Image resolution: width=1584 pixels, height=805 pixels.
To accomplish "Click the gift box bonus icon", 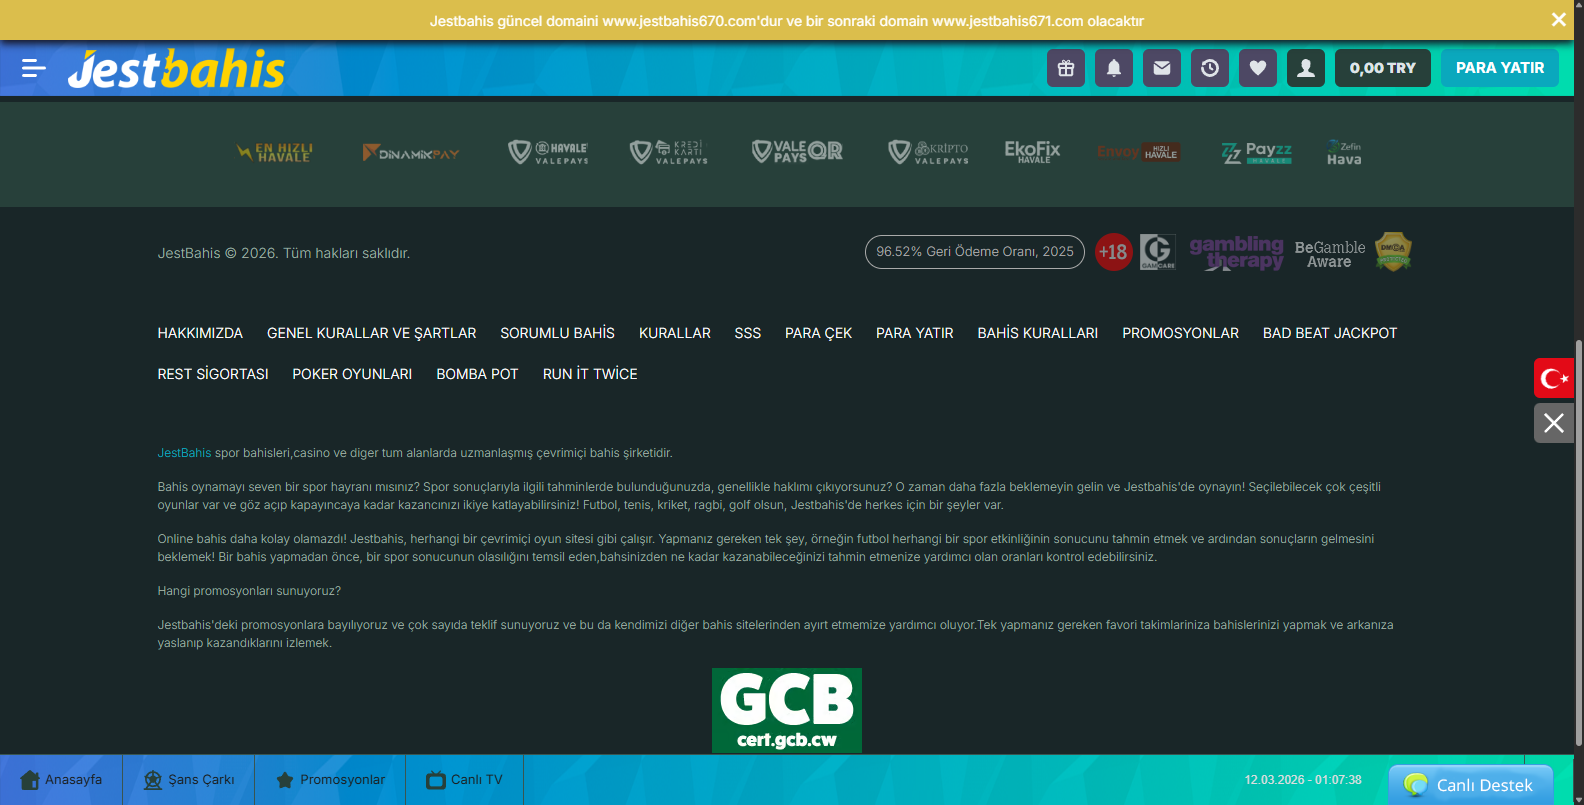I will coord(1066,68).
